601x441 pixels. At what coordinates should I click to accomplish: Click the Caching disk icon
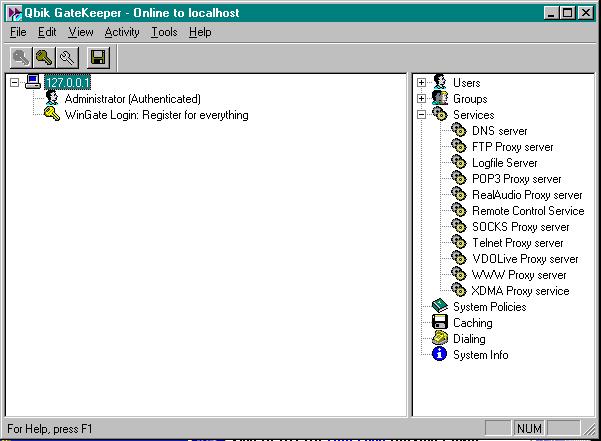440,322
